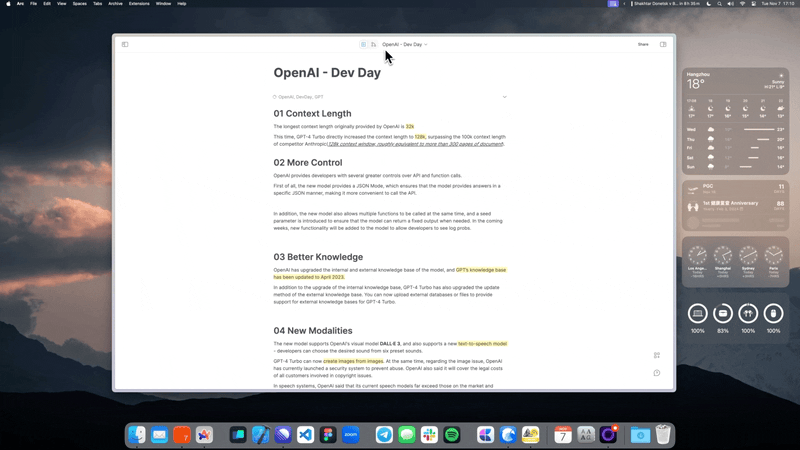Open Calendar icon showing 7 in dock
This screenshot has width=800, height=450.
(x=563, y=435)
